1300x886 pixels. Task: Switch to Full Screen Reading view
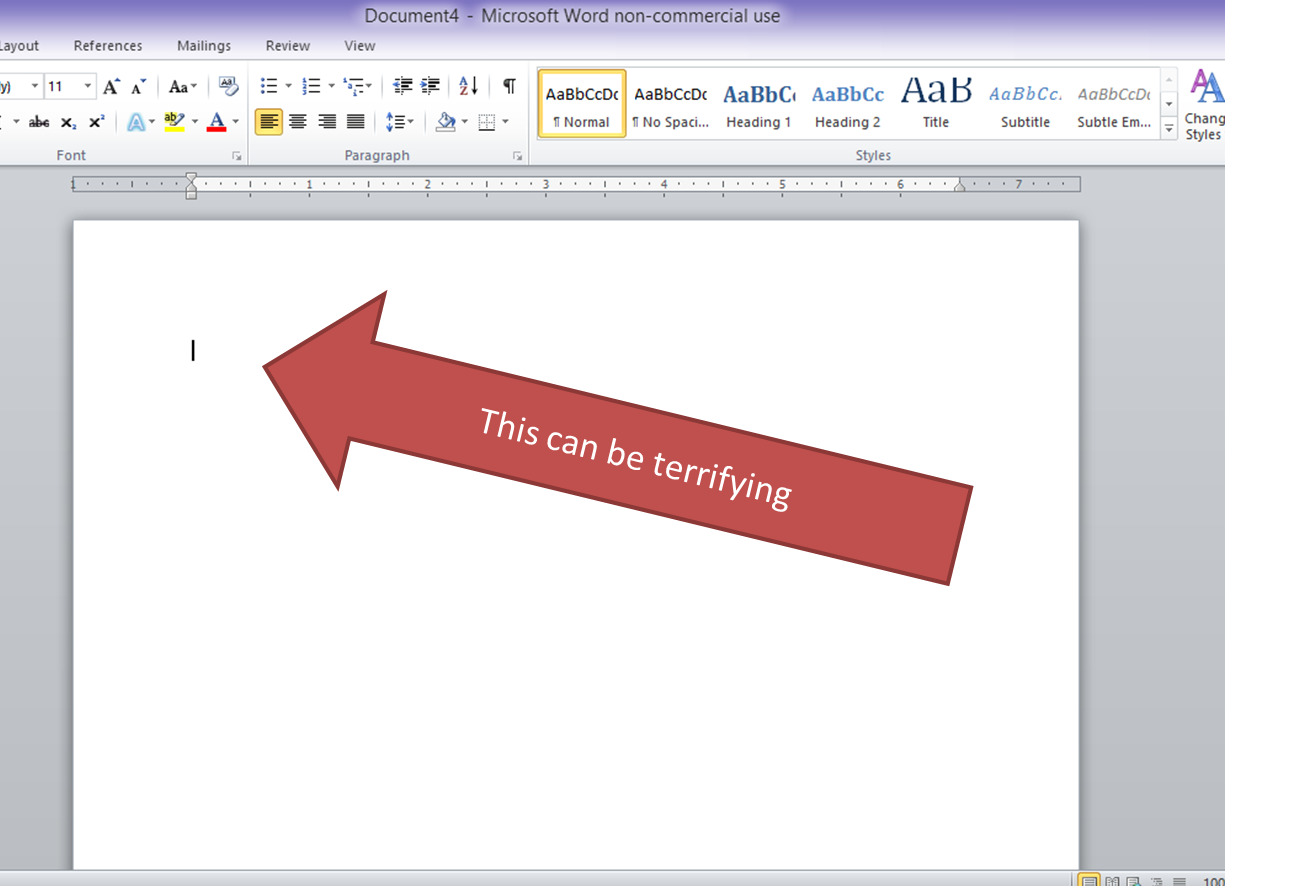pyautogui.click(x=1112, y=881)
